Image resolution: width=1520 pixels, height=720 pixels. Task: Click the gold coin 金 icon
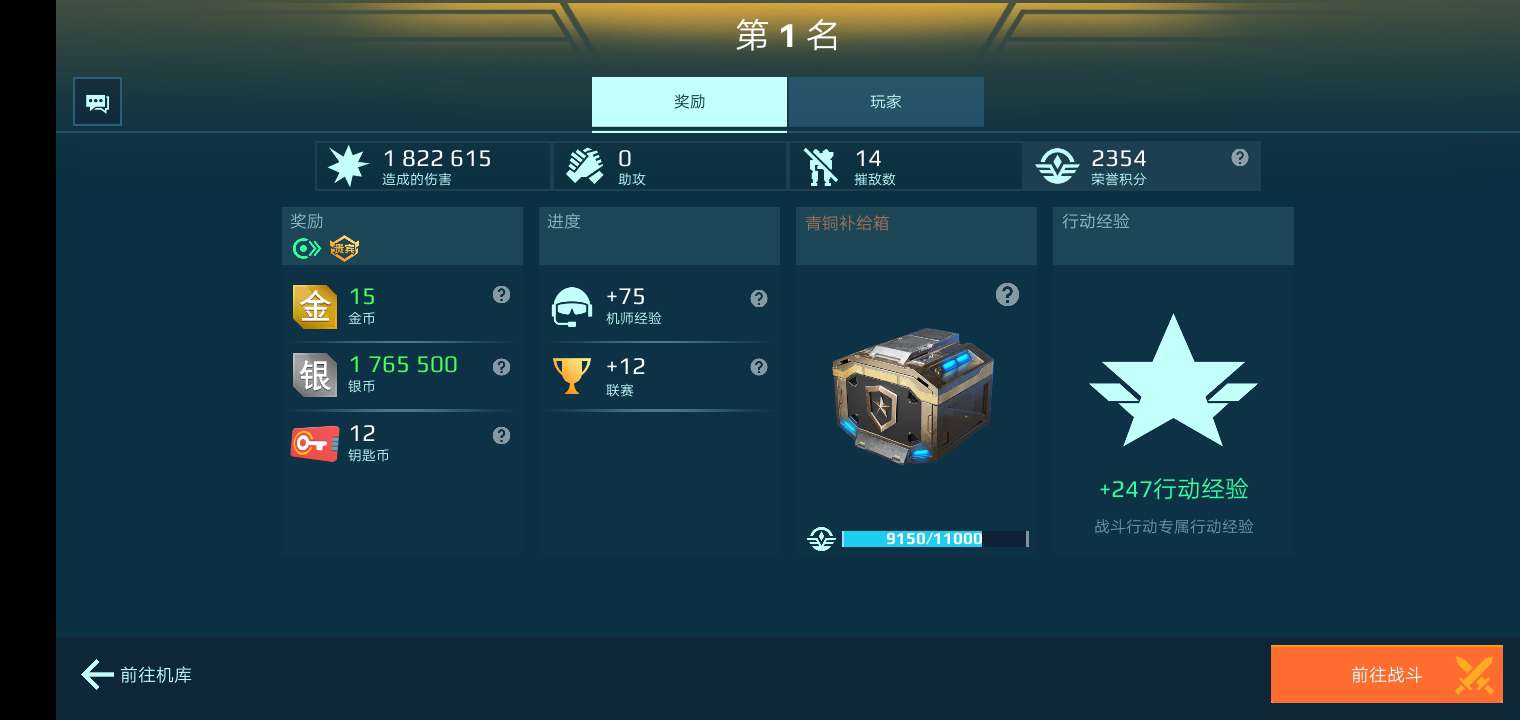pyautogui.click(x=315, y=306)
